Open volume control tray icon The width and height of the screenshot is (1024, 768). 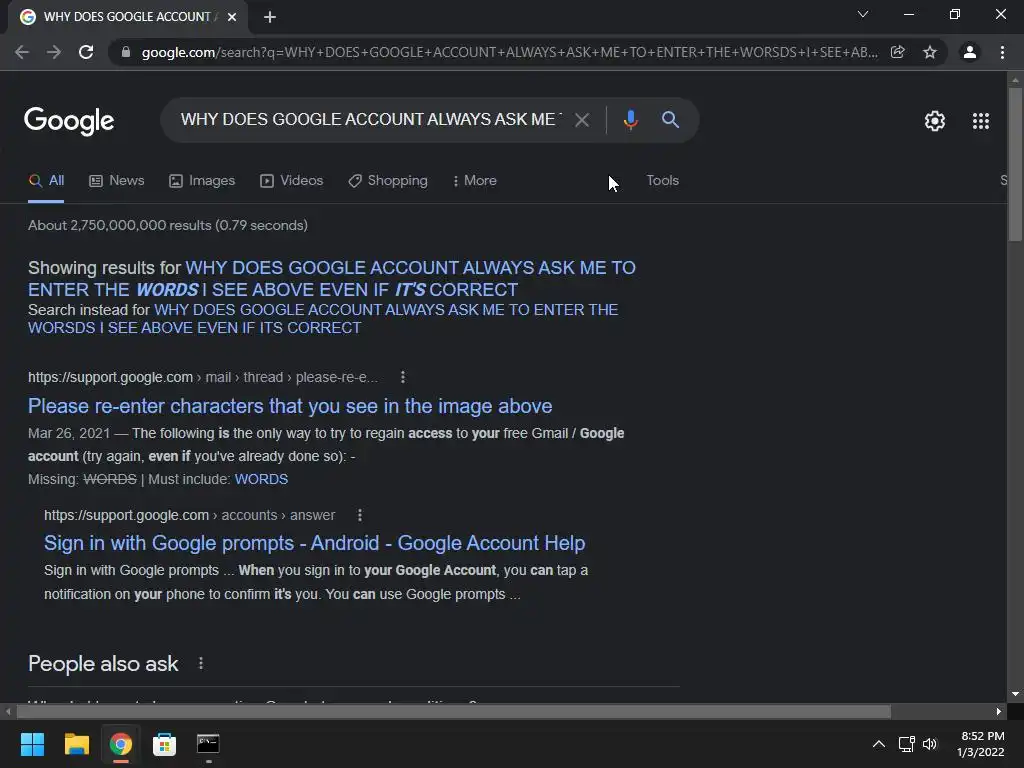[x=930, y=744]
